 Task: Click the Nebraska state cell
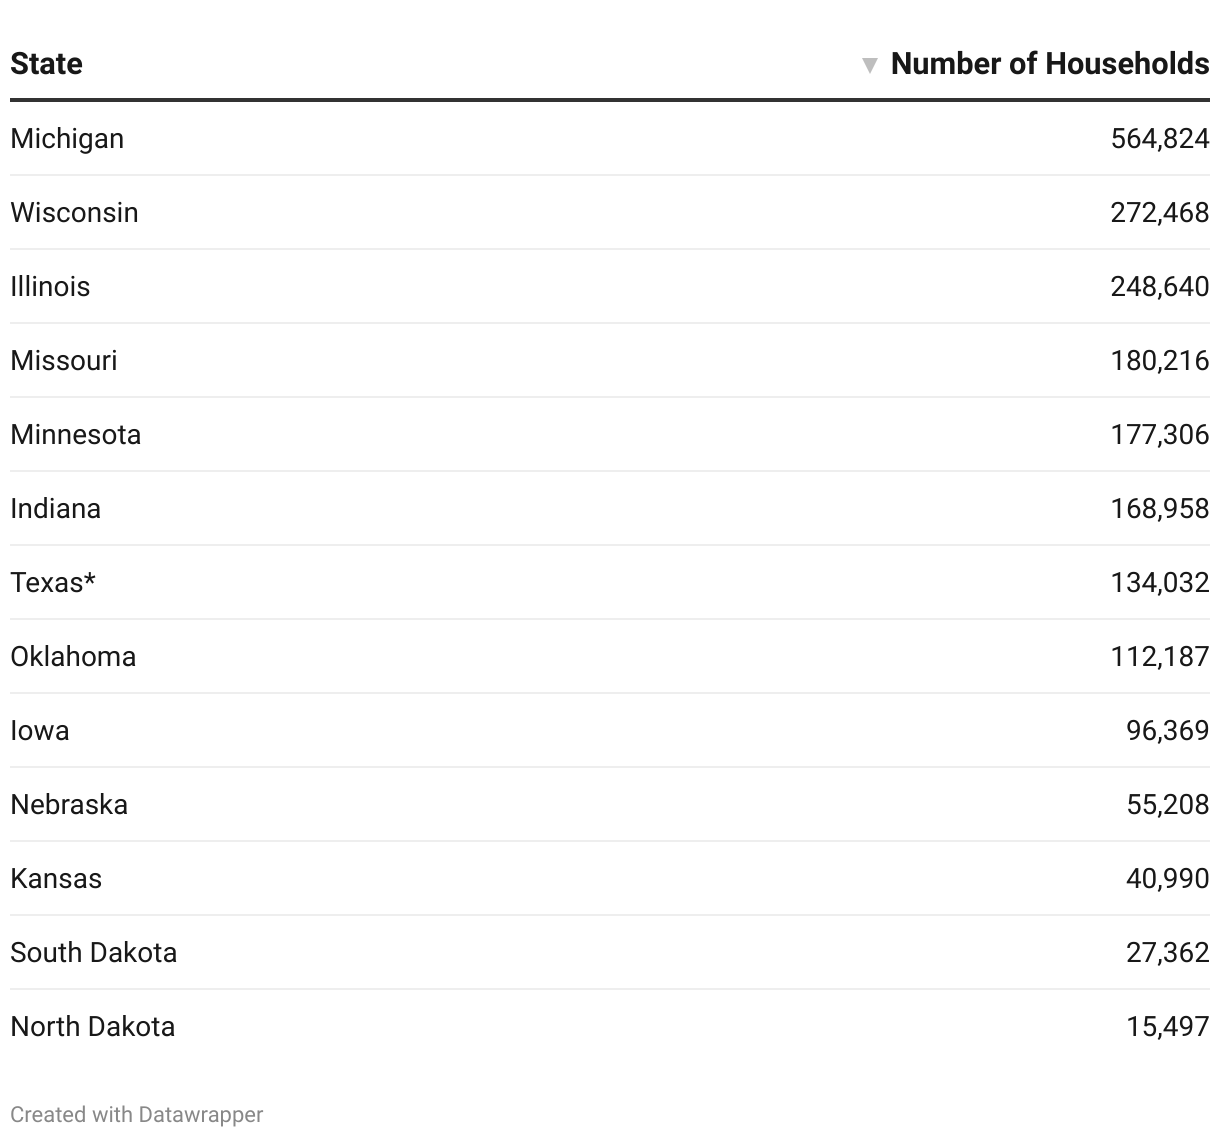point(69,804)
